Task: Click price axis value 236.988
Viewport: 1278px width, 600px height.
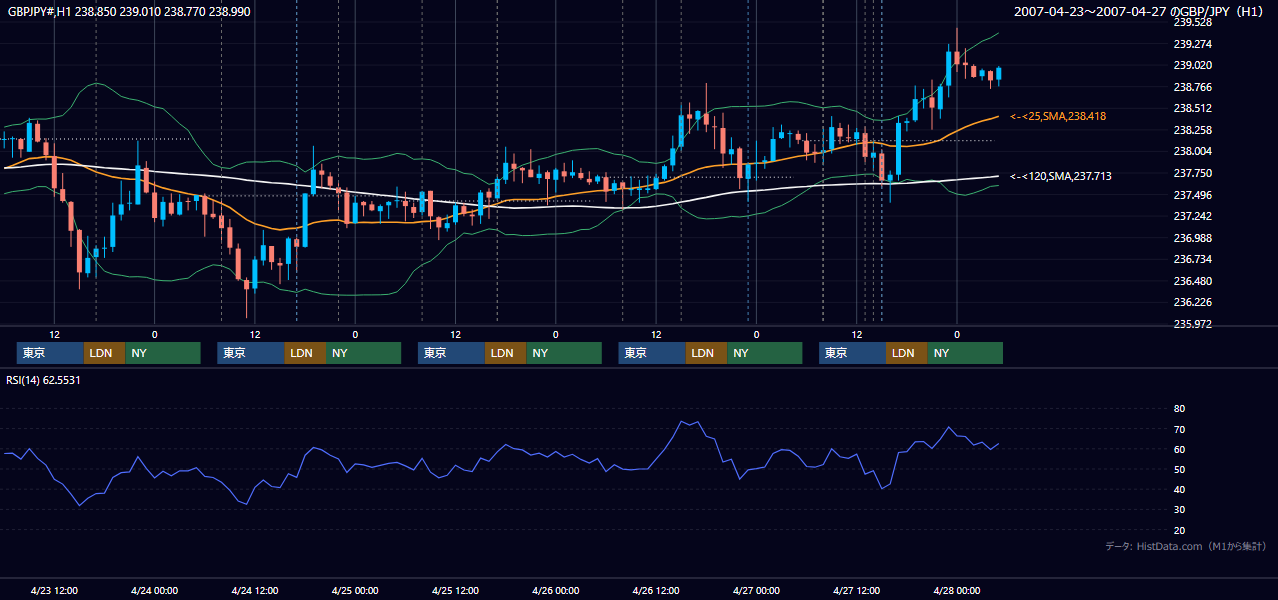Action: (x=1193, y=238)
